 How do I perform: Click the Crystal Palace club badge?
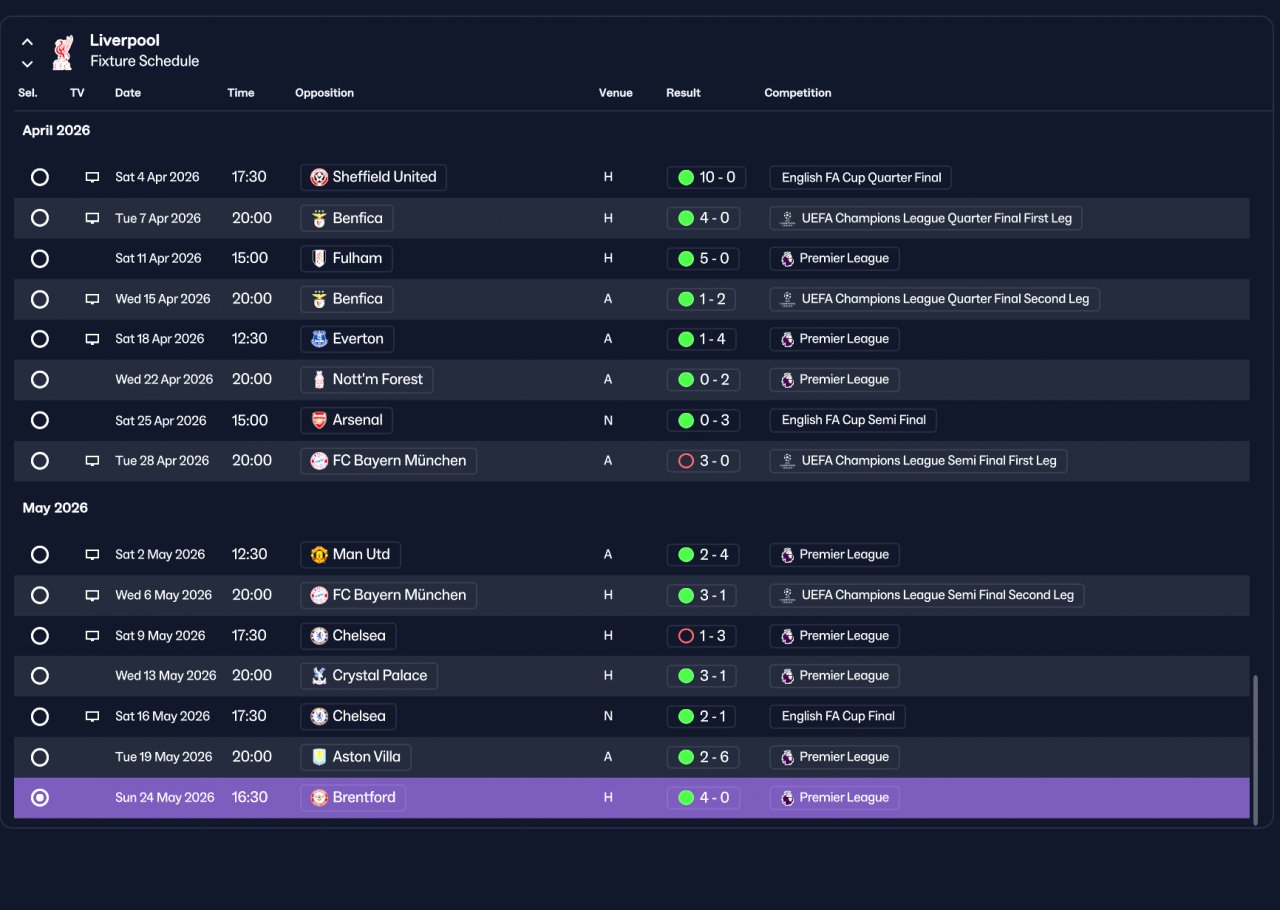319,676
